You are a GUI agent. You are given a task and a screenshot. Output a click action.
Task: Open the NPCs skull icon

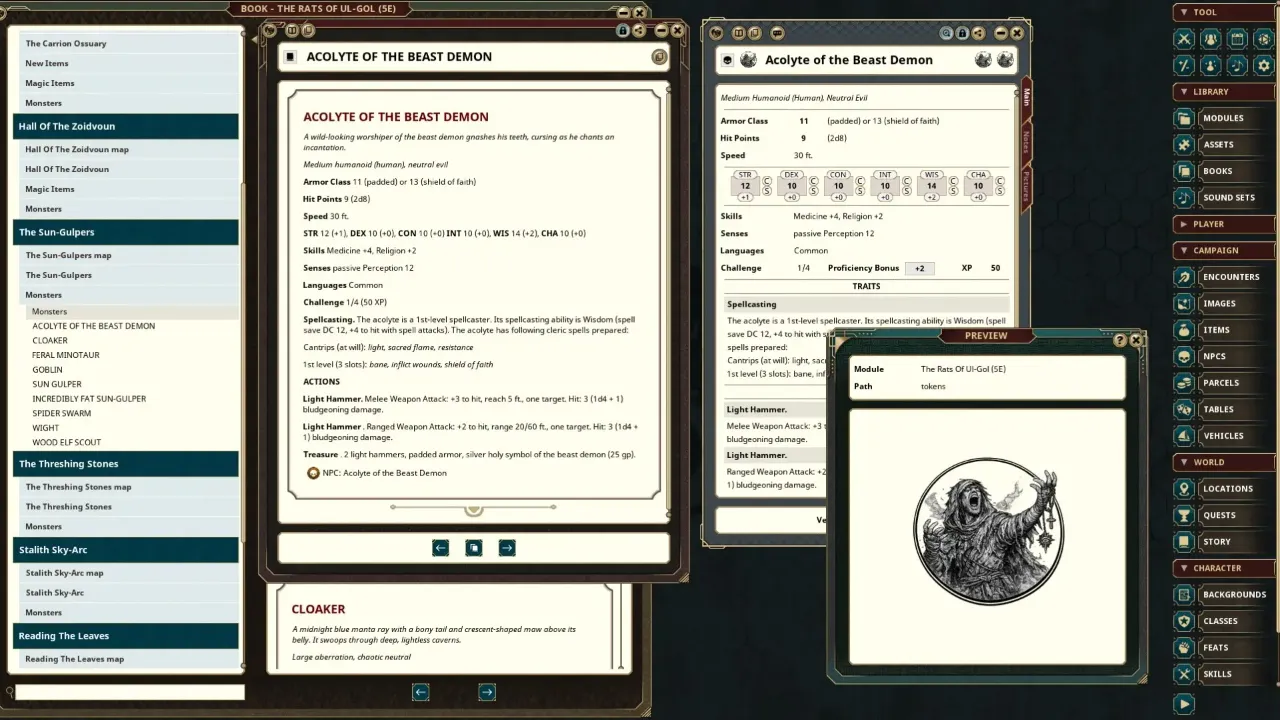[x=1185, y=356]
